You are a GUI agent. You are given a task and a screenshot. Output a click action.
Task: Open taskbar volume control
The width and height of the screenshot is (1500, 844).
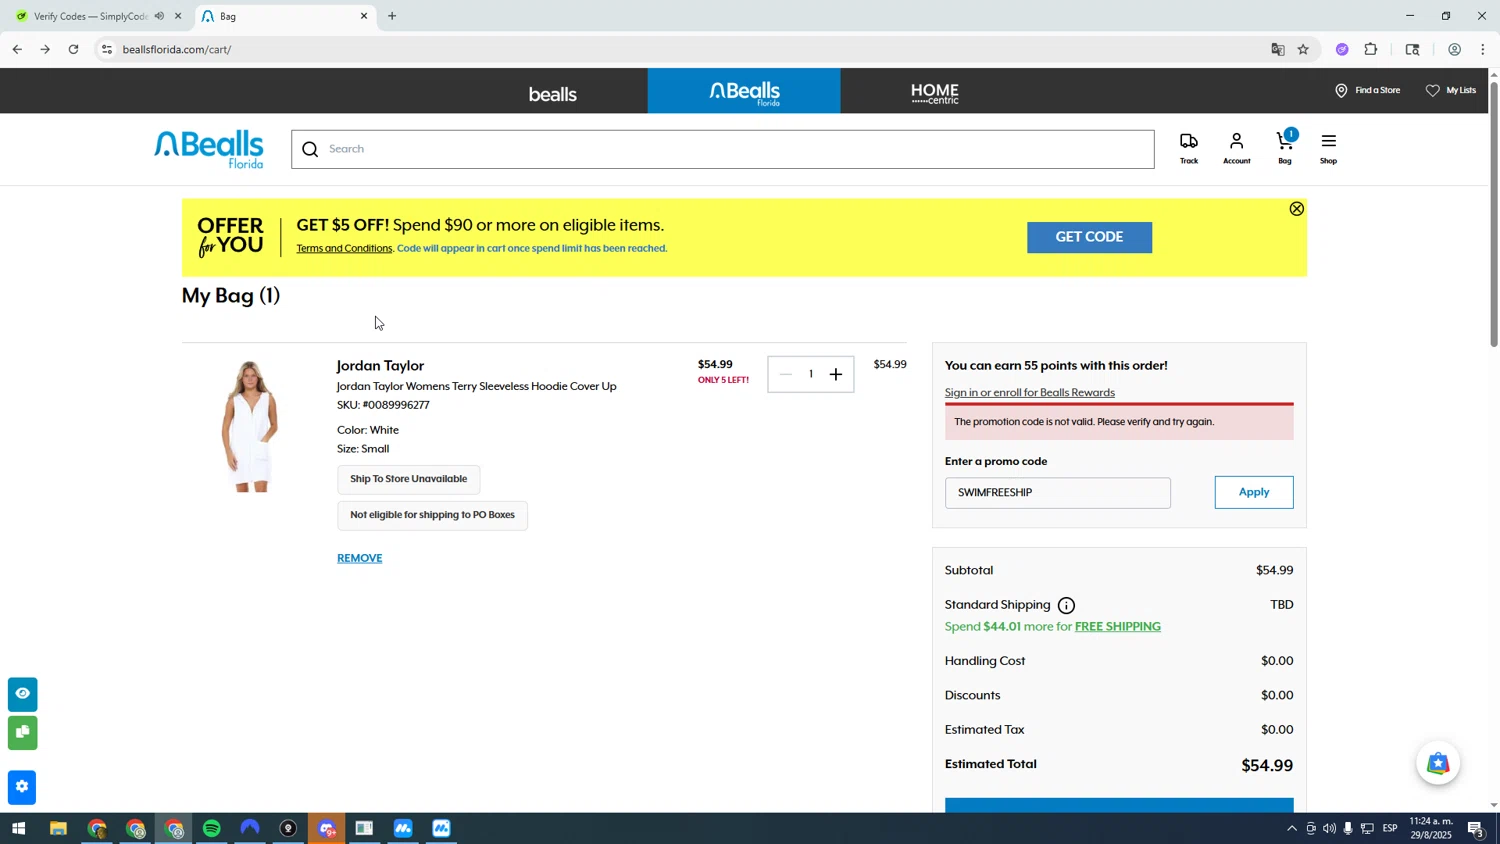point(1329,829)
